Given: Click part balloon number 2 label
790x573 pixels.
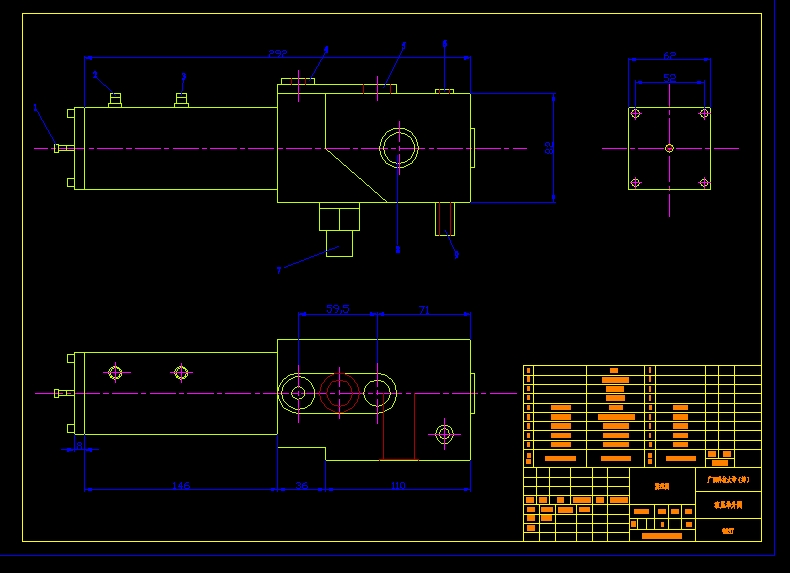Looking at the screenshot, I should (95, 75).
